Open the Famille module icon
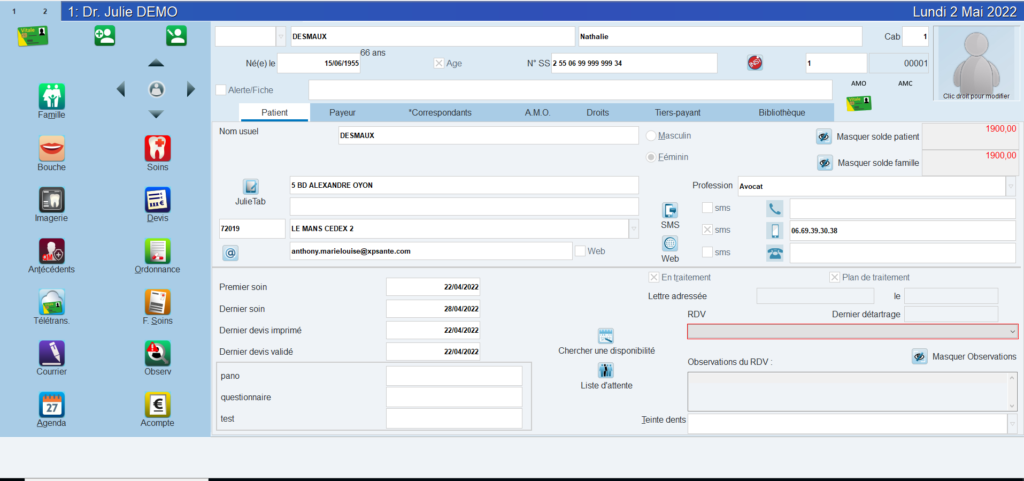The image size is (1024, 481). click(x=51, y=96)
